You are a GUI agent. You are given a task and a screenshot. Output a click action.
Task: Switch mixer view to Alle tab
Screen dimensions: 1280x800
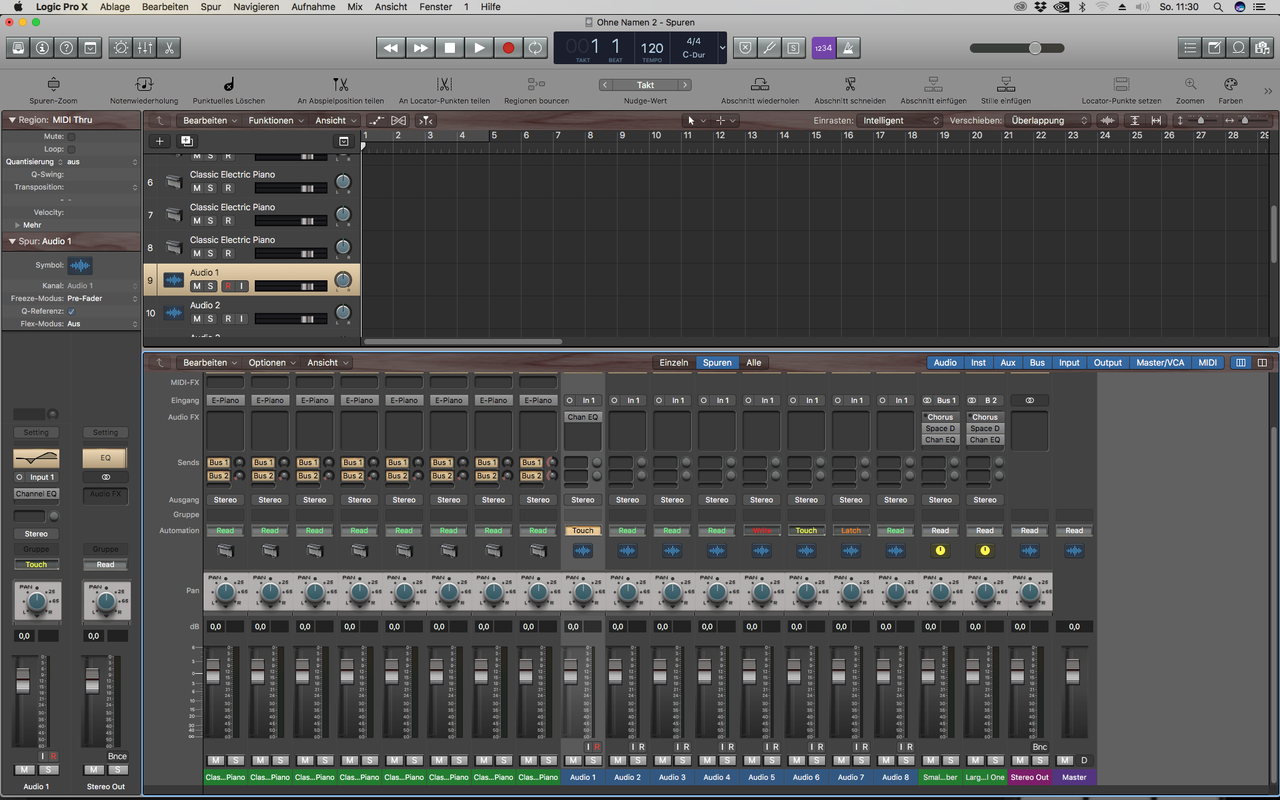pos(753,363)
